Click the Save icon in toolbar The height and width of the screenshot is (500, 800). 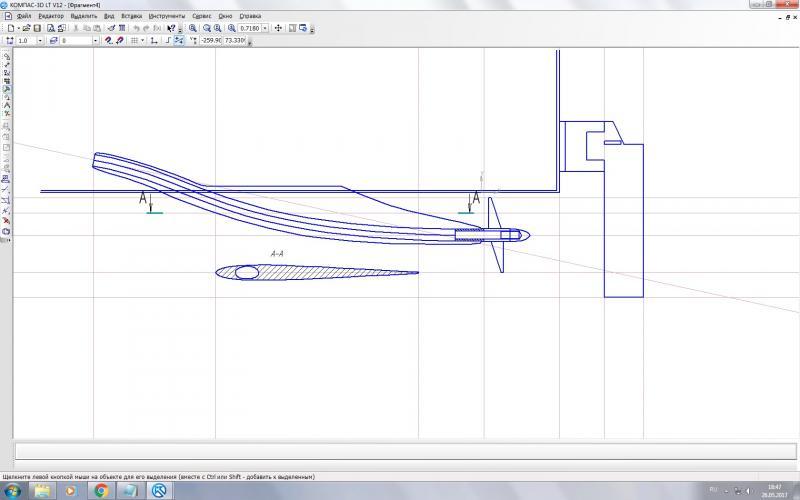pyautogui.click(x=37, y=28)
